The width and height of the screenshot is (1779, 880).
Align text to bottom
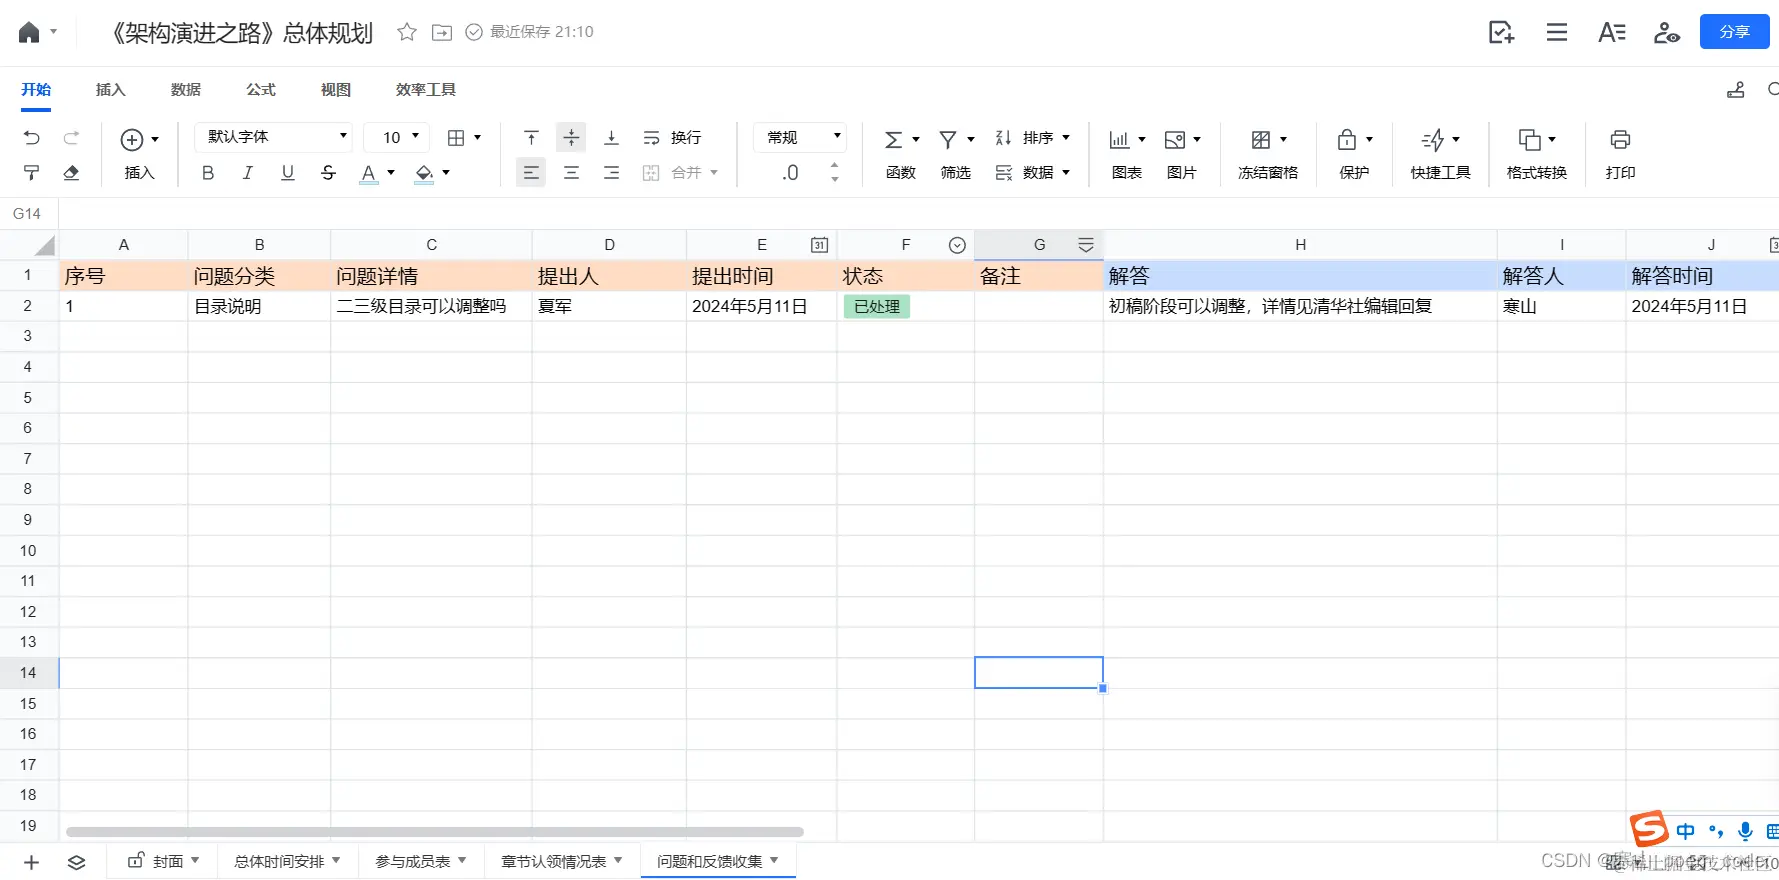tap(611, 138)
